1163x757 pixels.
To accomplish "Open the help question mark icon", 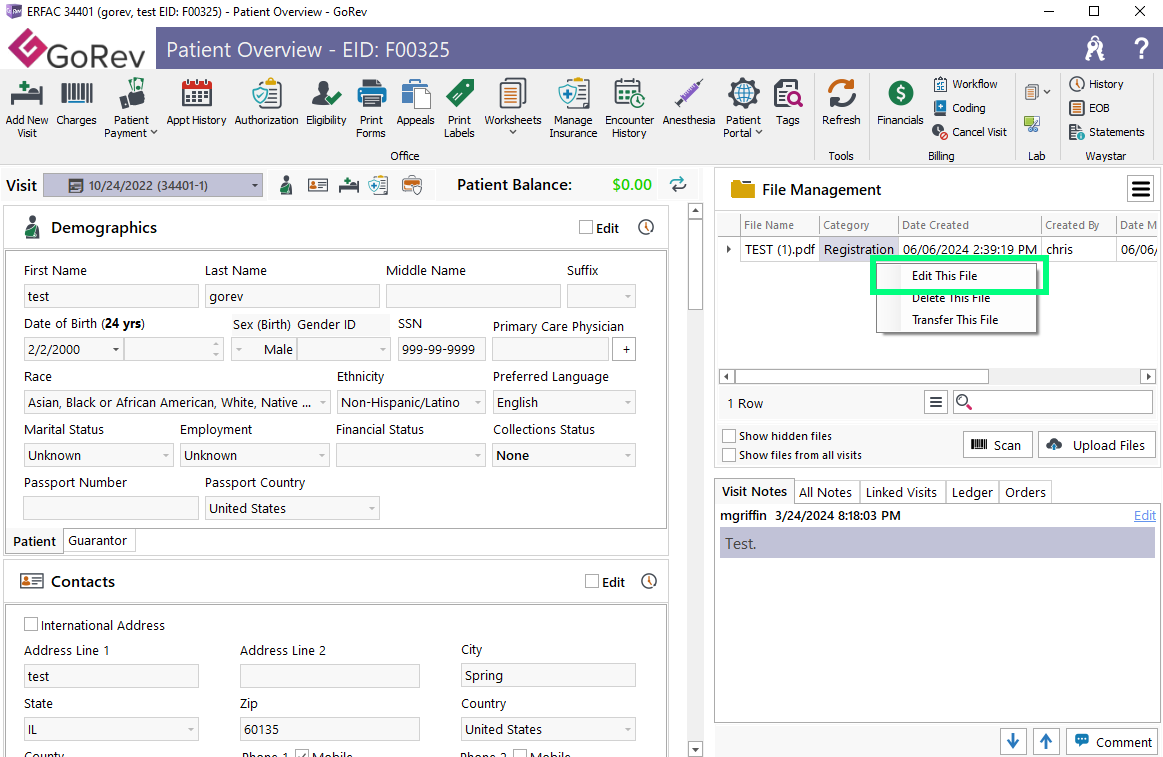I will [1141, 49].
